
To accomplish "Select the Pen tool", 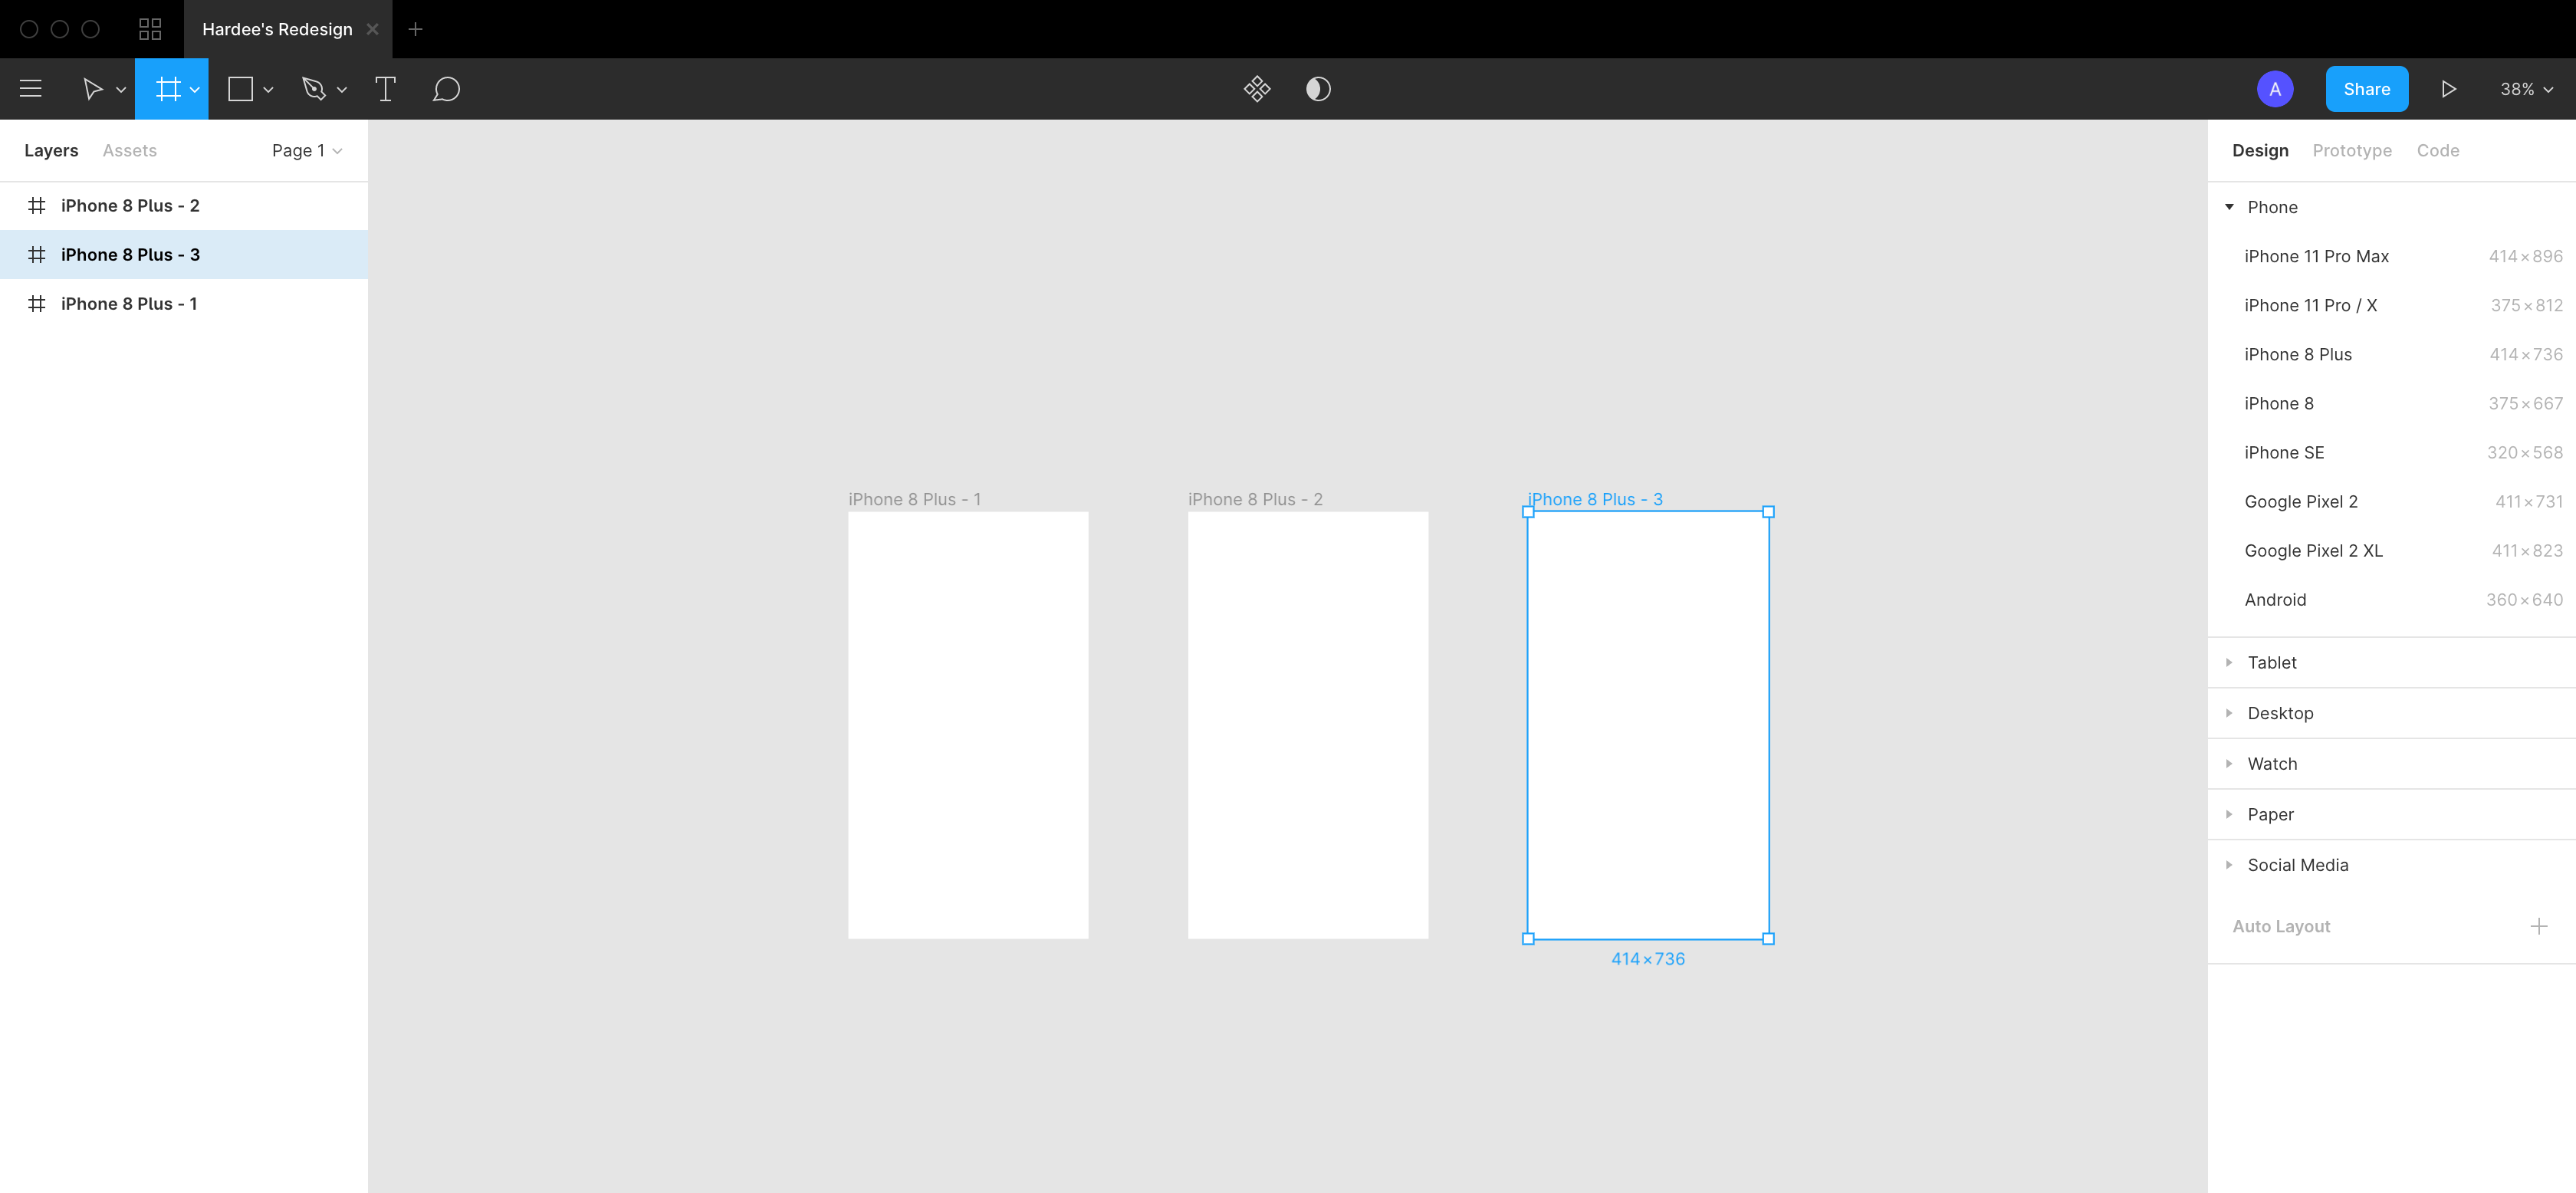I will pyautogui.click(x=314, y=89).
